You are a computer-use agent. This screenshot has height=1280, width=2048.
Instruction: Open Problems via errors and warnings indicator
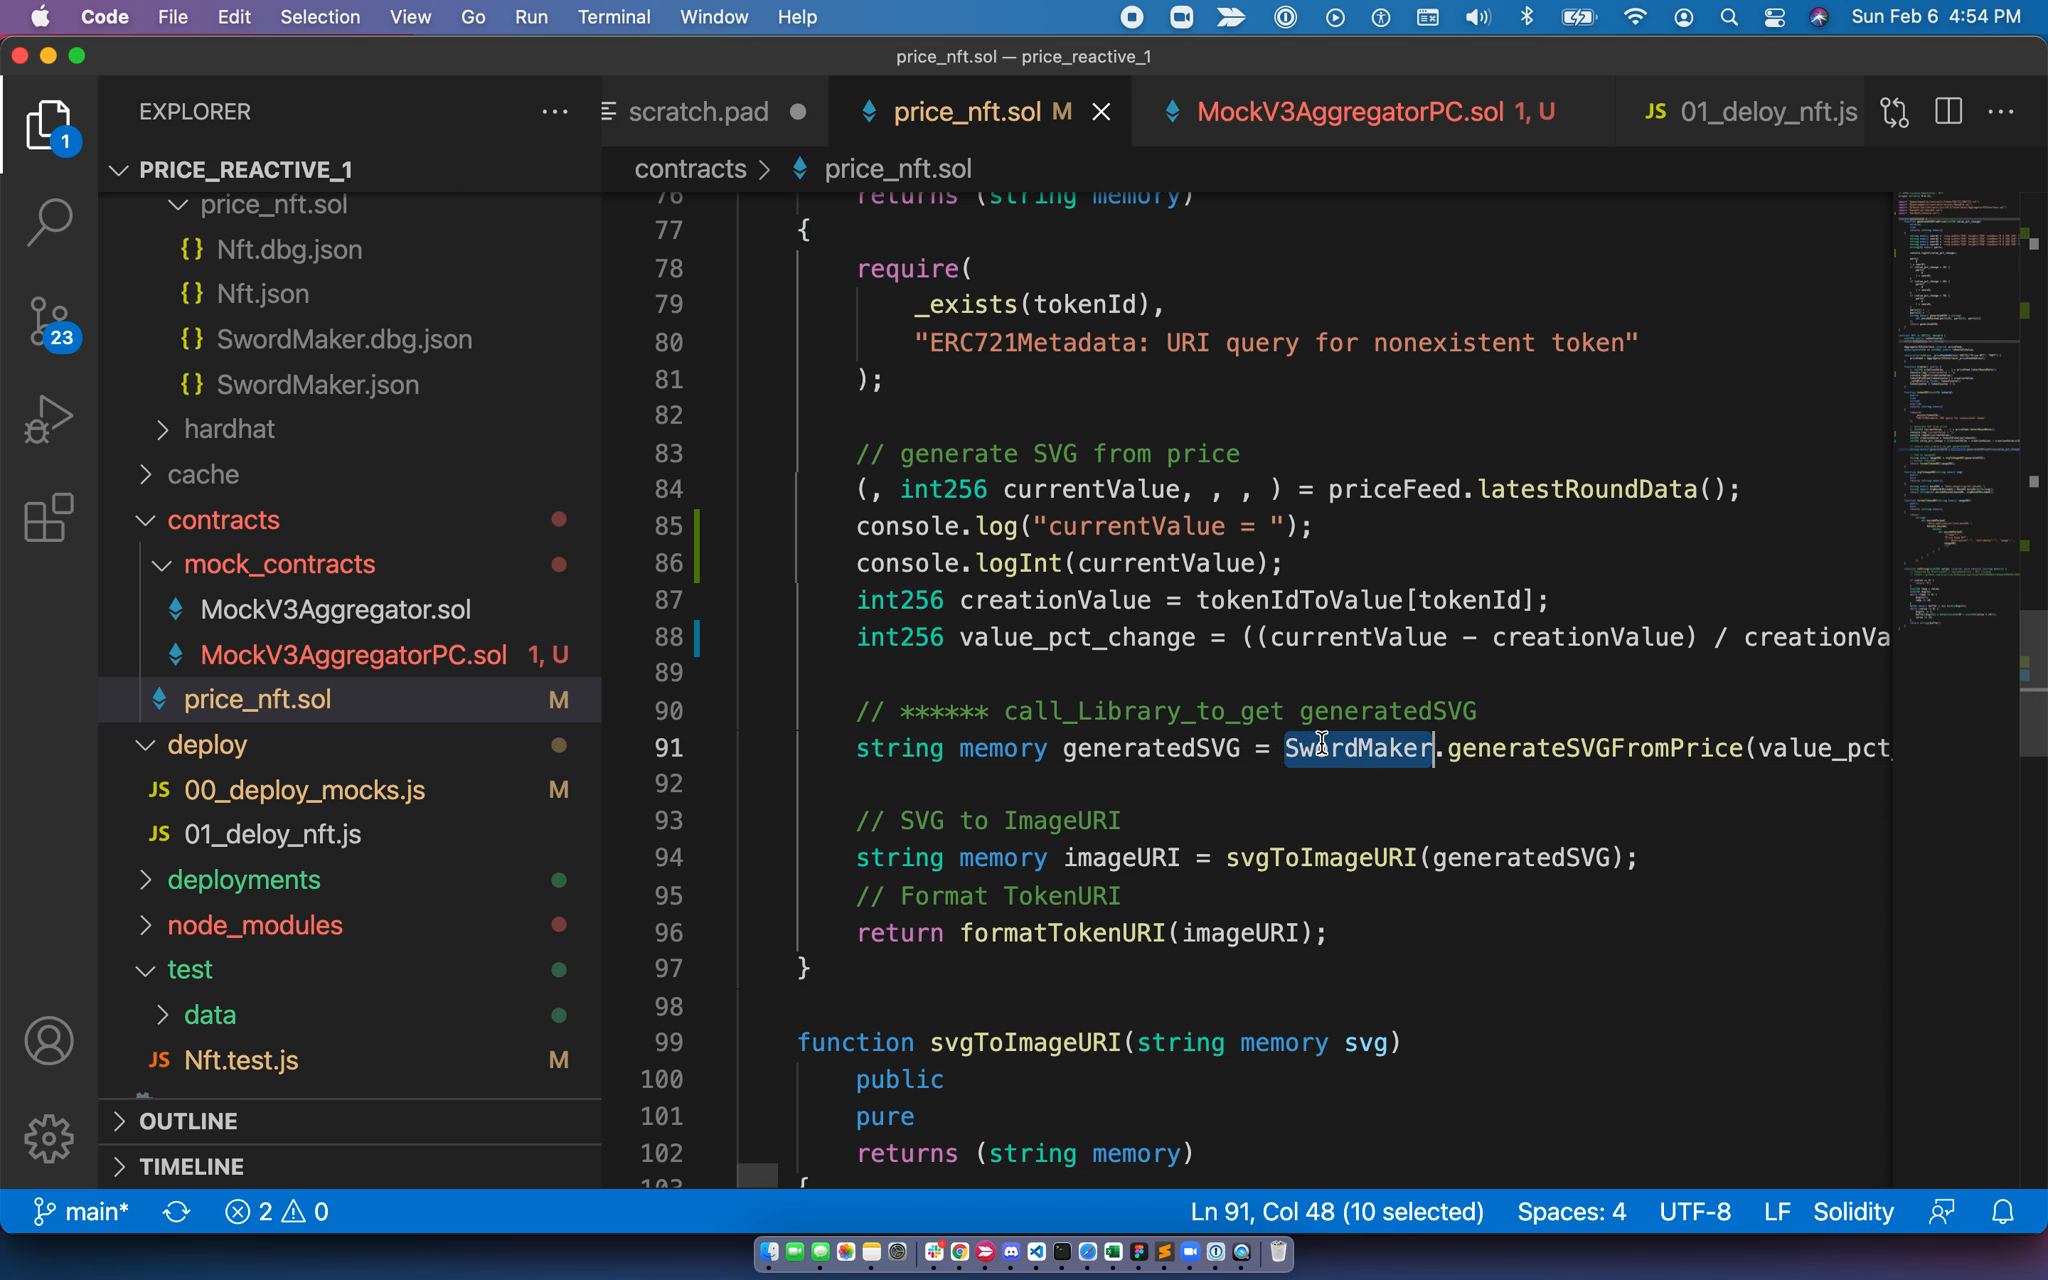tap(277, 1212)
